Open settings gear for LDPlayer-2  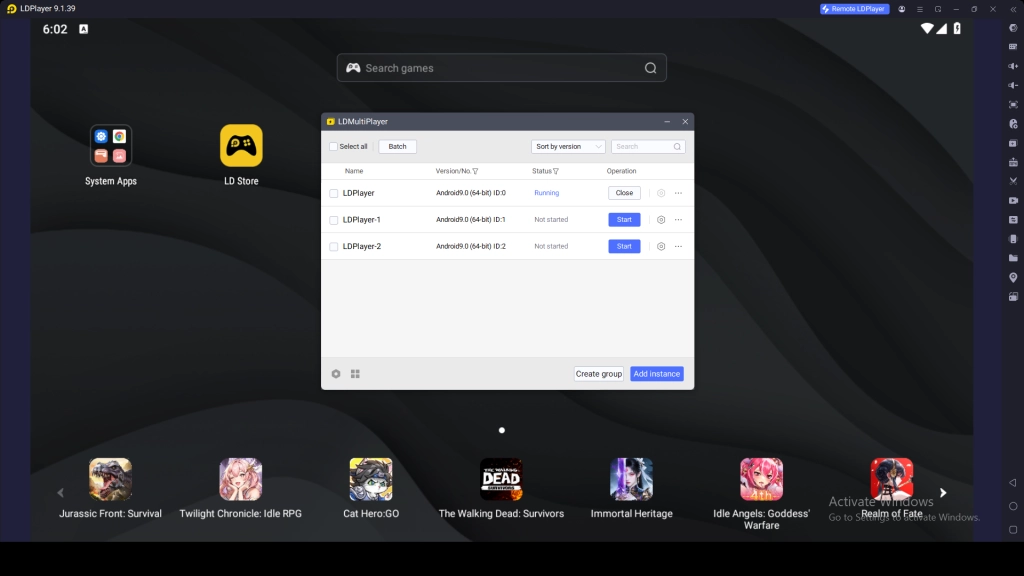661,246
